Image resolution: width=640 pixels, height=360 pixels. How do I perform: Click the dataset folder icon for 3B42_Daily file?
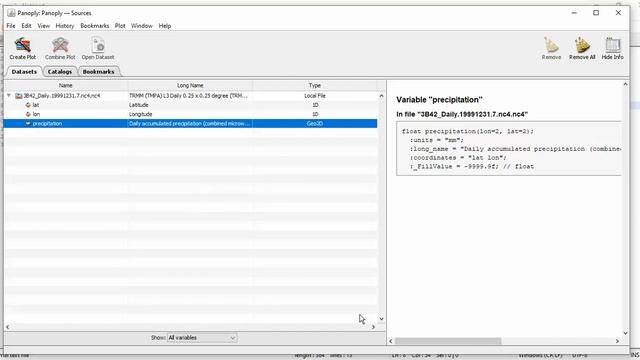pyautogui.click(x=19, y=96)
